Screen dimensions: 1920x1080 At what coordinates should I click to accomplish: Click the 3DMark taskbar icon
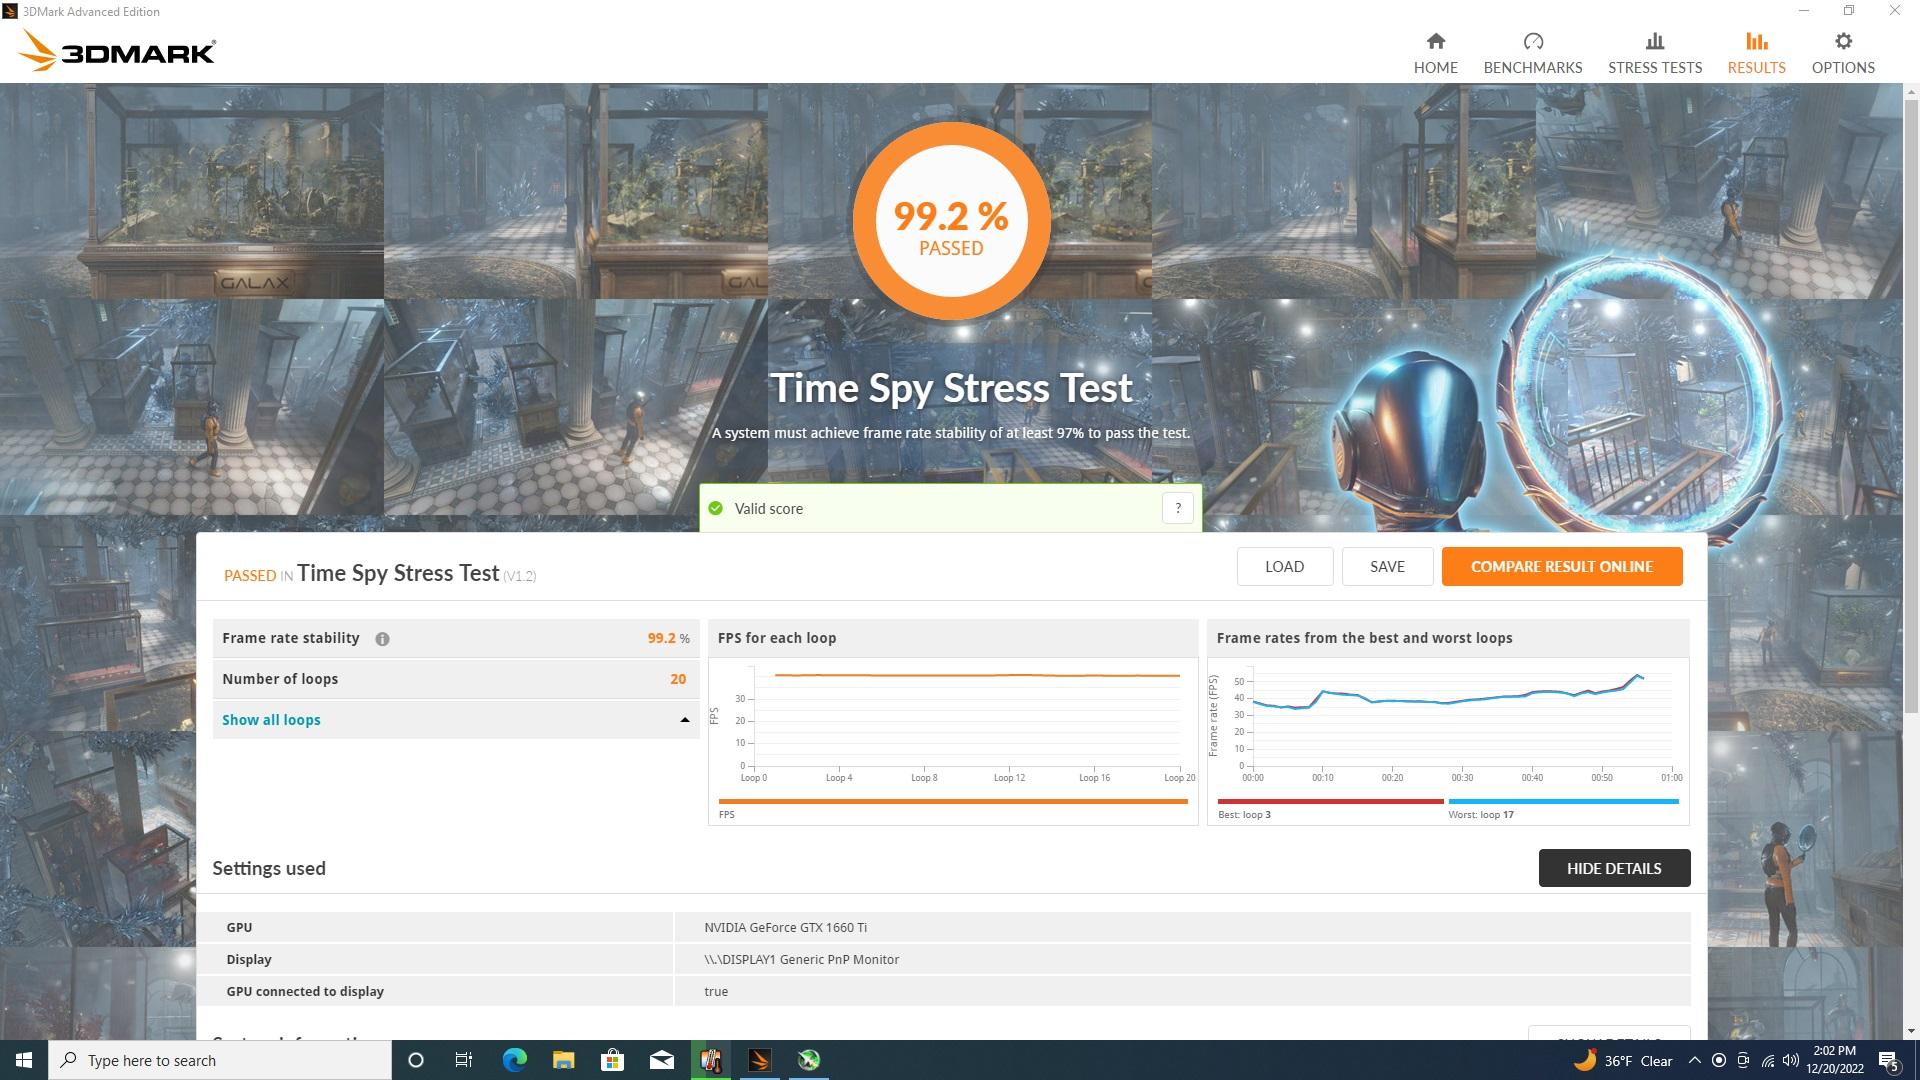[760, 1060]
